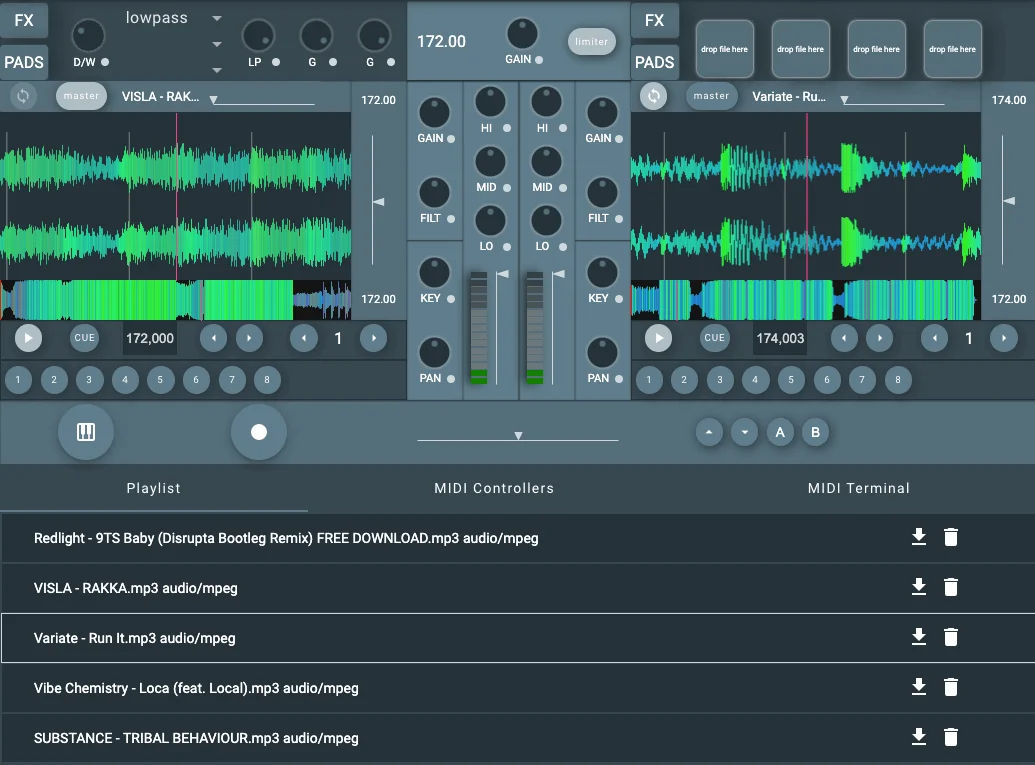Image resolution: width=1035 pixels, height=765 pixels.
Task: Download VISLA - RAKKA.mp3
Action: point(919,587)
